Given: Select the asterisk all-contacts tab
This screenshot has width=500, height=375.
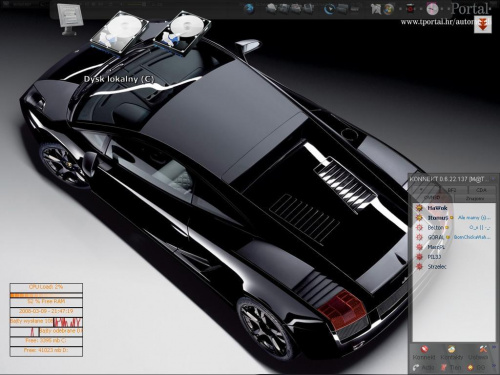Looking at the screenshot, I should tap(421, 189).
